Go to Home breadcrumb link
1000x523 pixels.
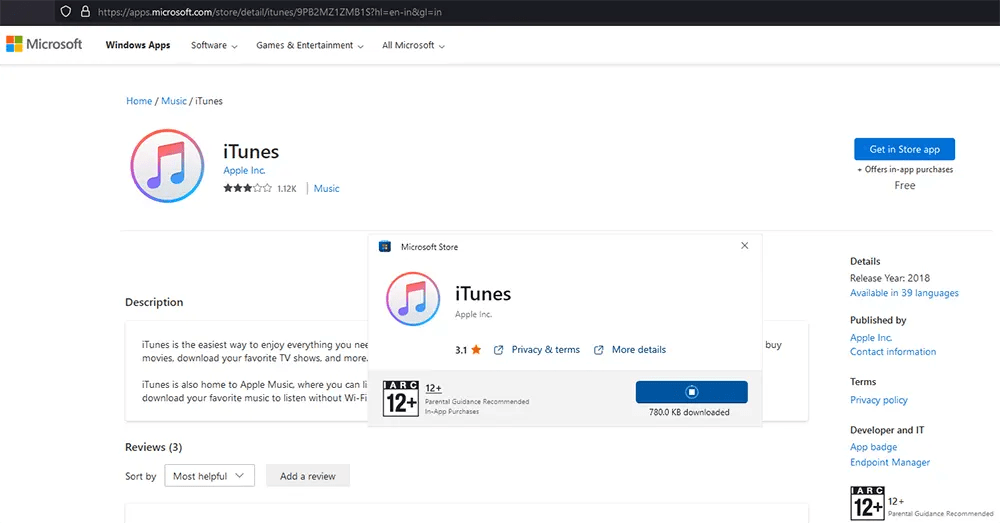[x=139, y=101]
